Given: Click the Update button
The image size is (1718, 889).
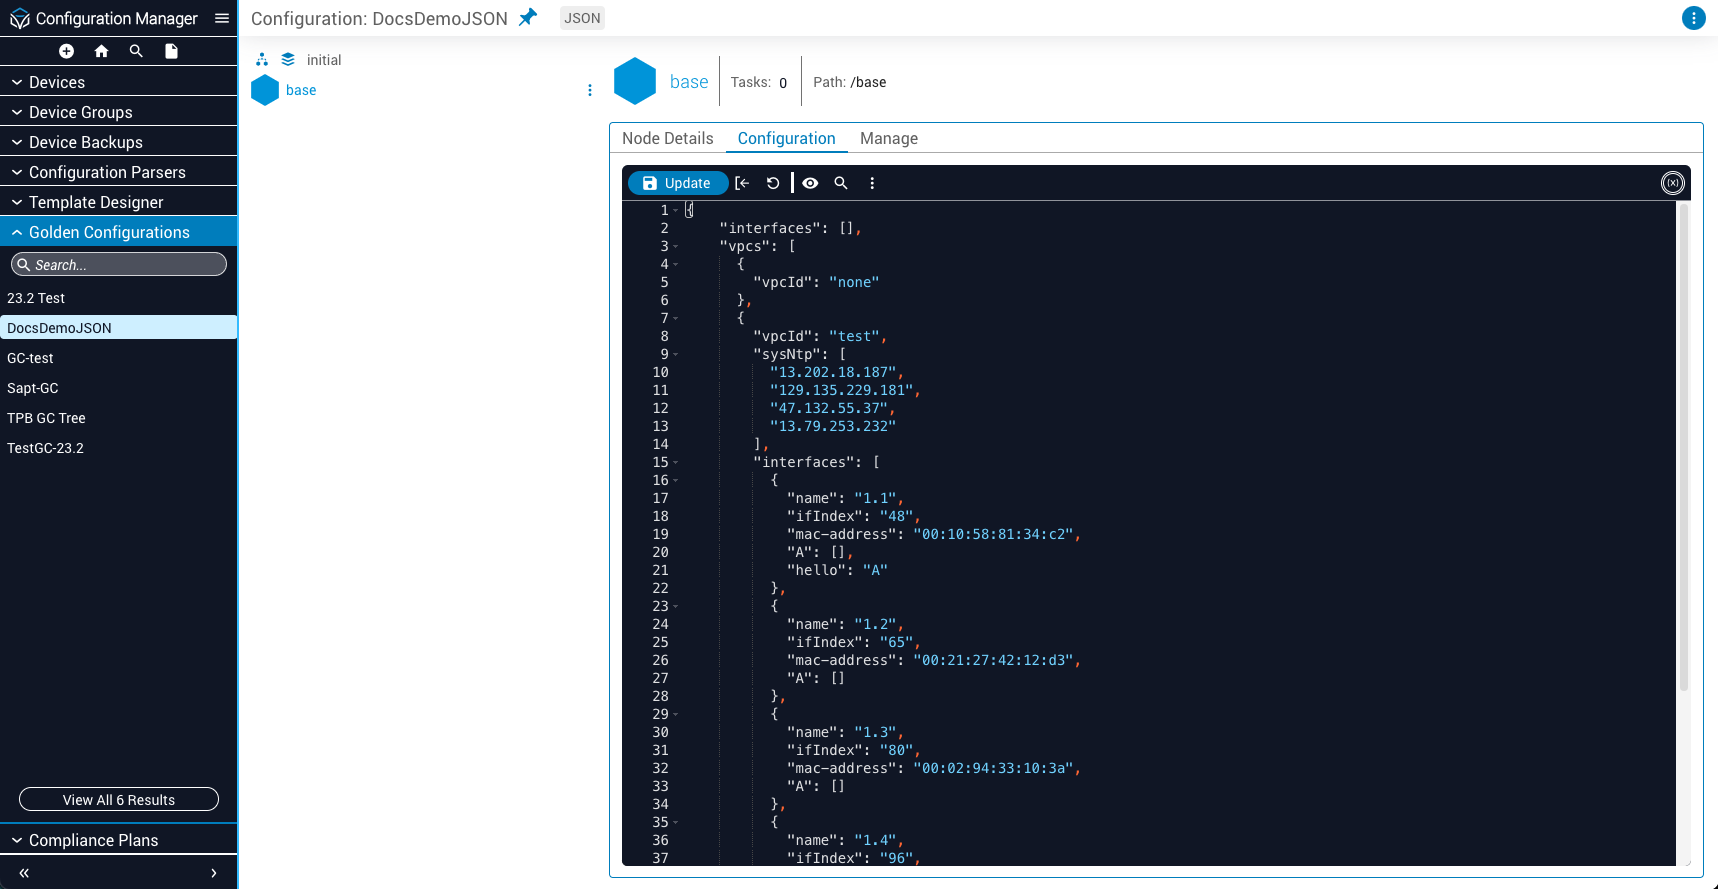Looking at the screenshot, I should (x=677, y=183).
